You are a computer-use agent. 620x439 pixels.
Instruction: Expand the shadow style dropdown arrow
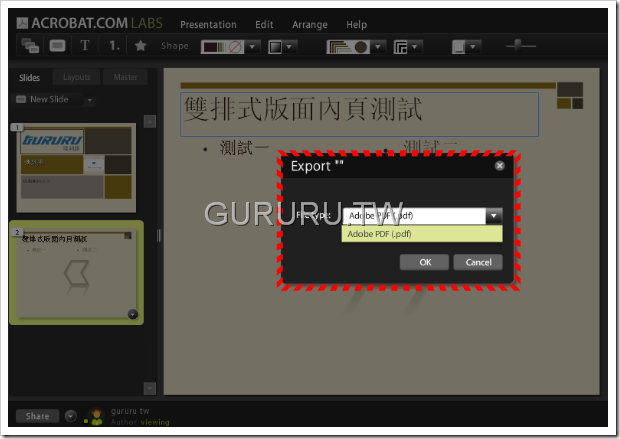tap(289, 47)
